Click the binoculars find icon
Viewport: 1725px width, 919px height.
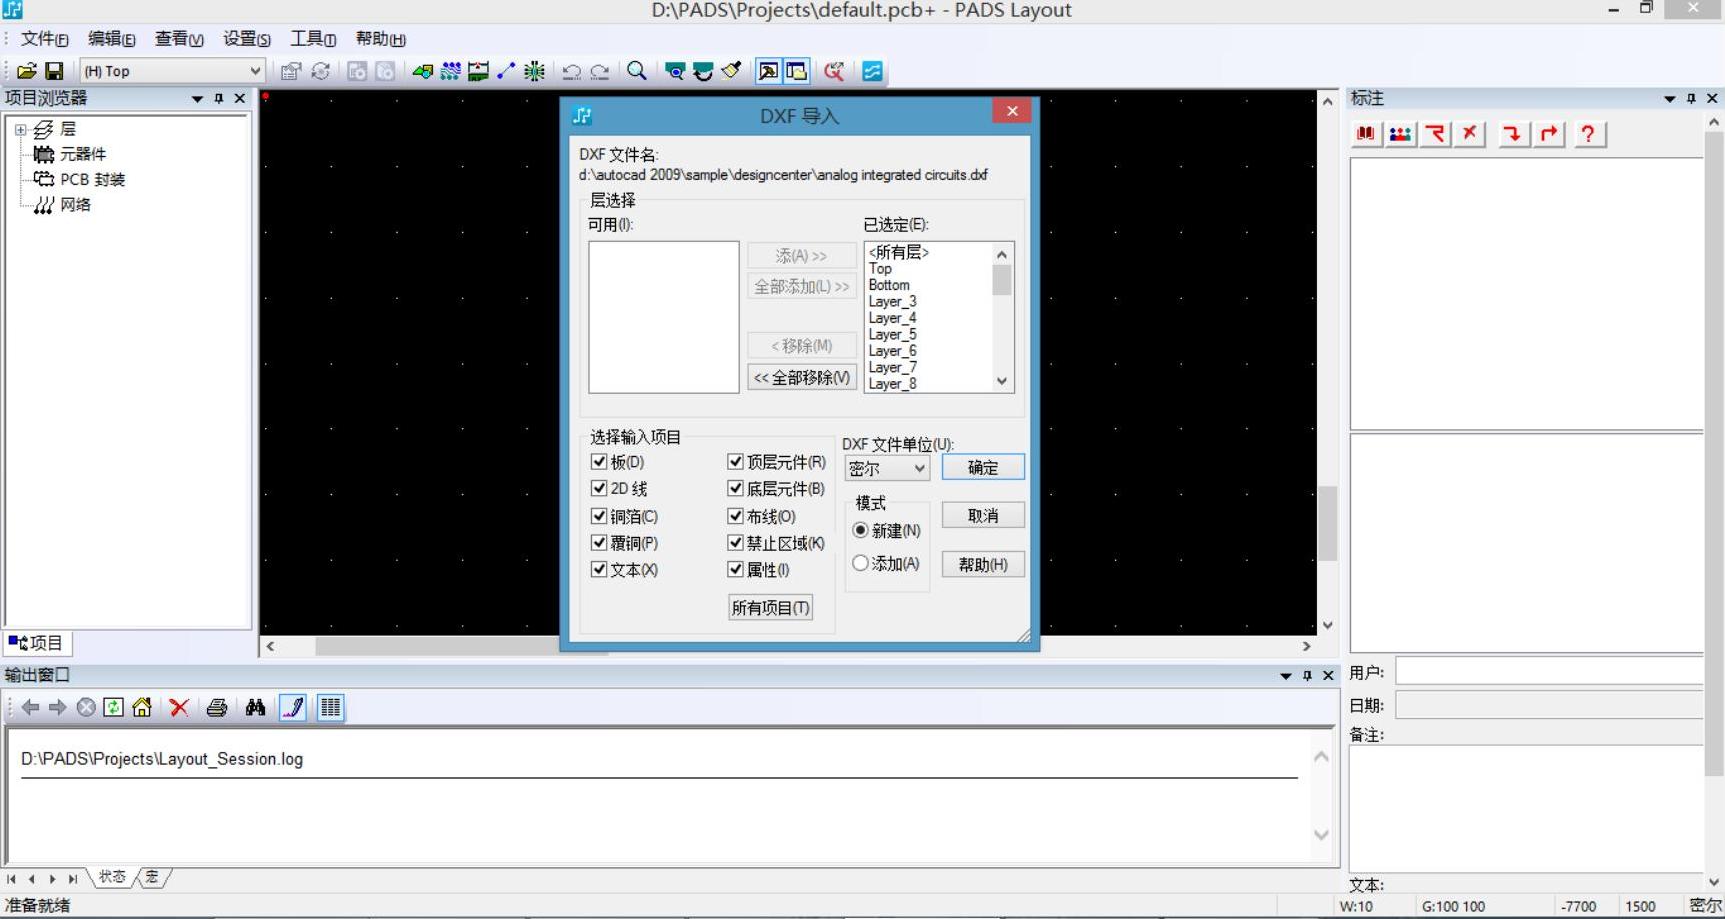point(255,708)
